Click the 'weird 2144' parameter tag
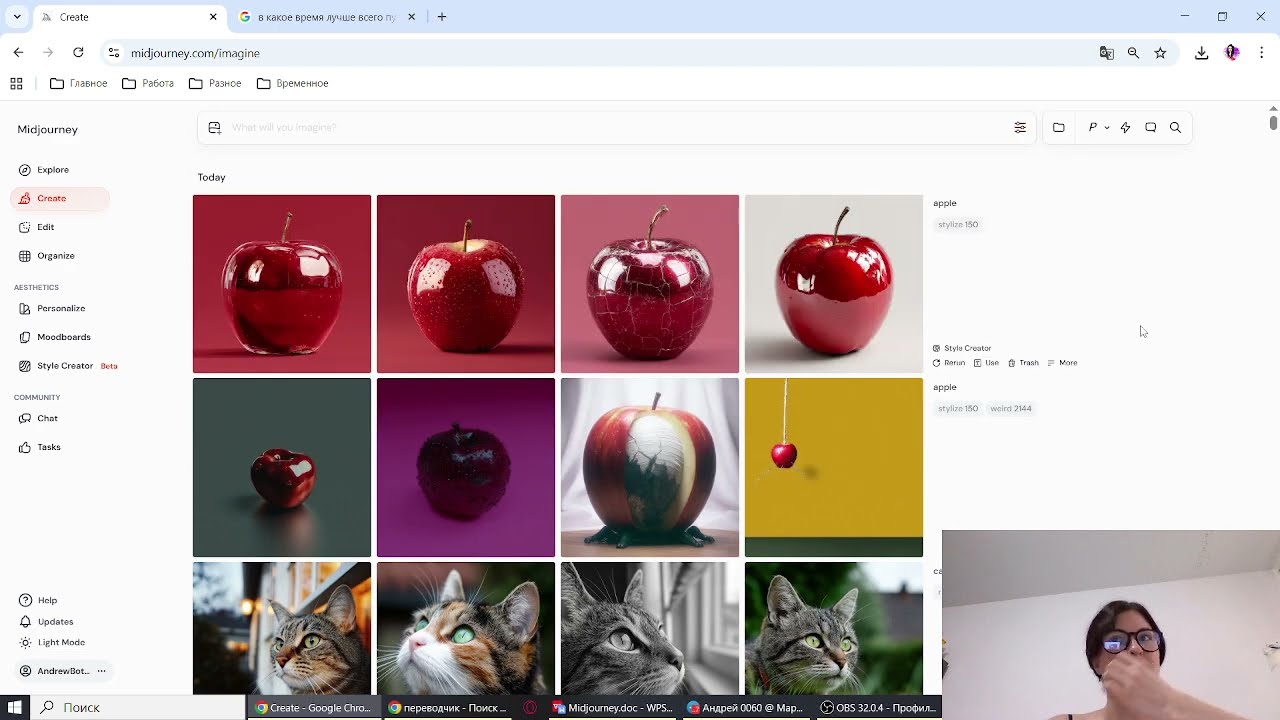The height and width of the screenshot is (720, 1280). pos(1011,409)
